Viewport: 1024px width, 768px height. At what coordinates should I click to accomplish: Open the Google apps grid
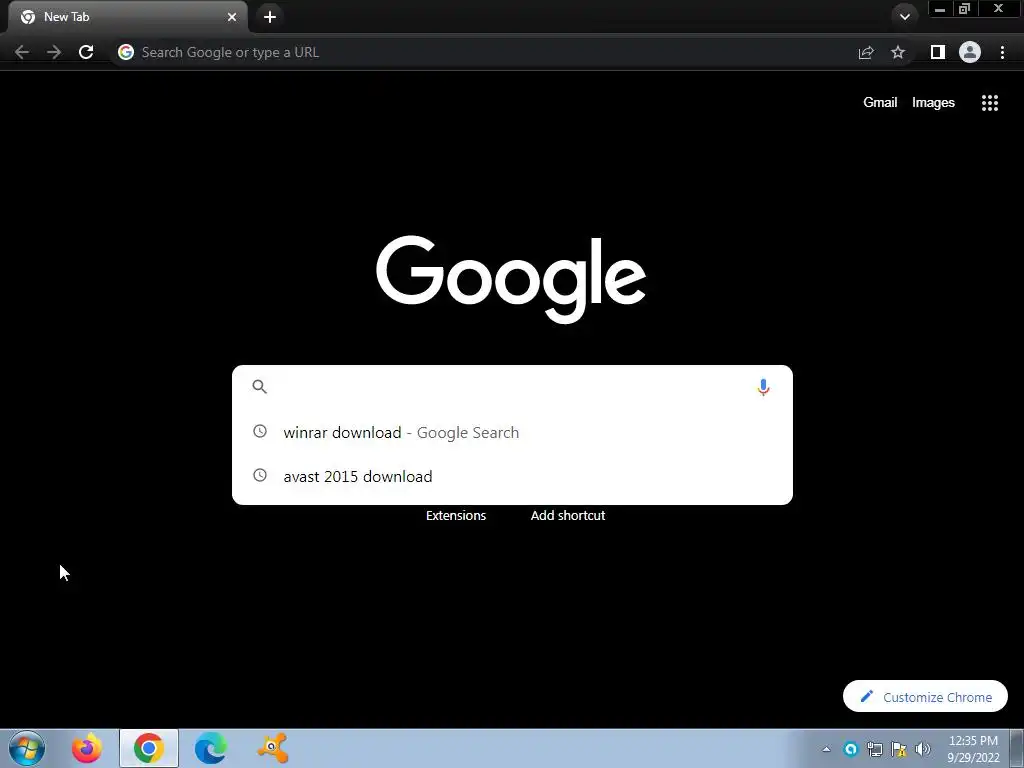[990, 103]
